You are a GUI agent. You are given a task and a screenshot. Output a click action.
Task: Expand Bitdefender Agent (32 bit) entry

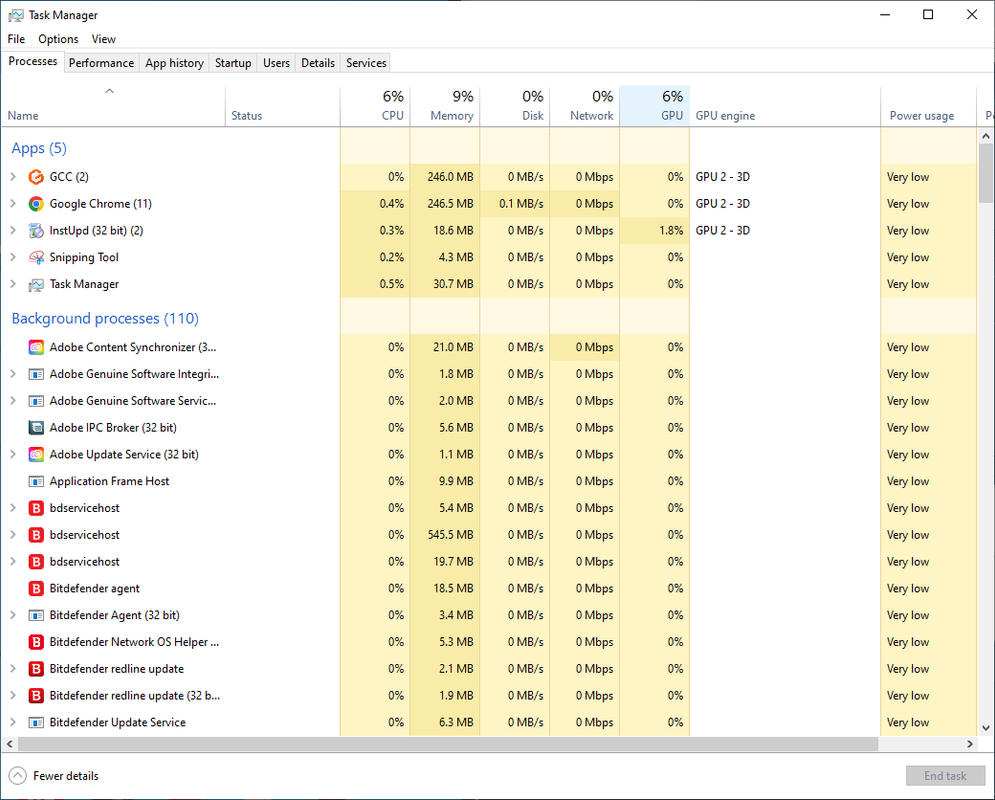click(13, 615)
